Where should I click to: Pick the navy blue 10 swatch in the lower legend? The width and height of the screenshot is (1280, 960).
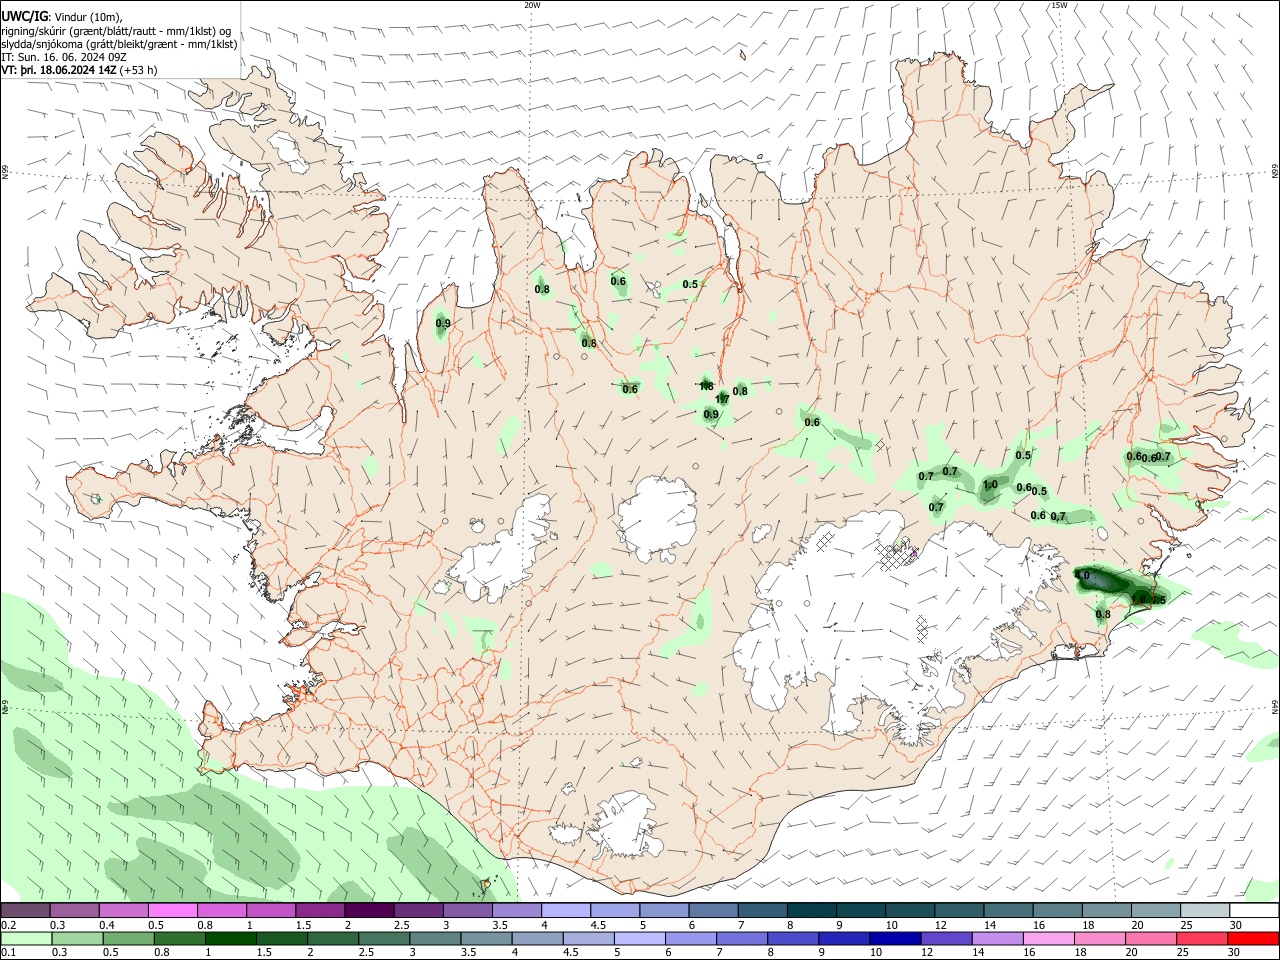tap(895, 939)
